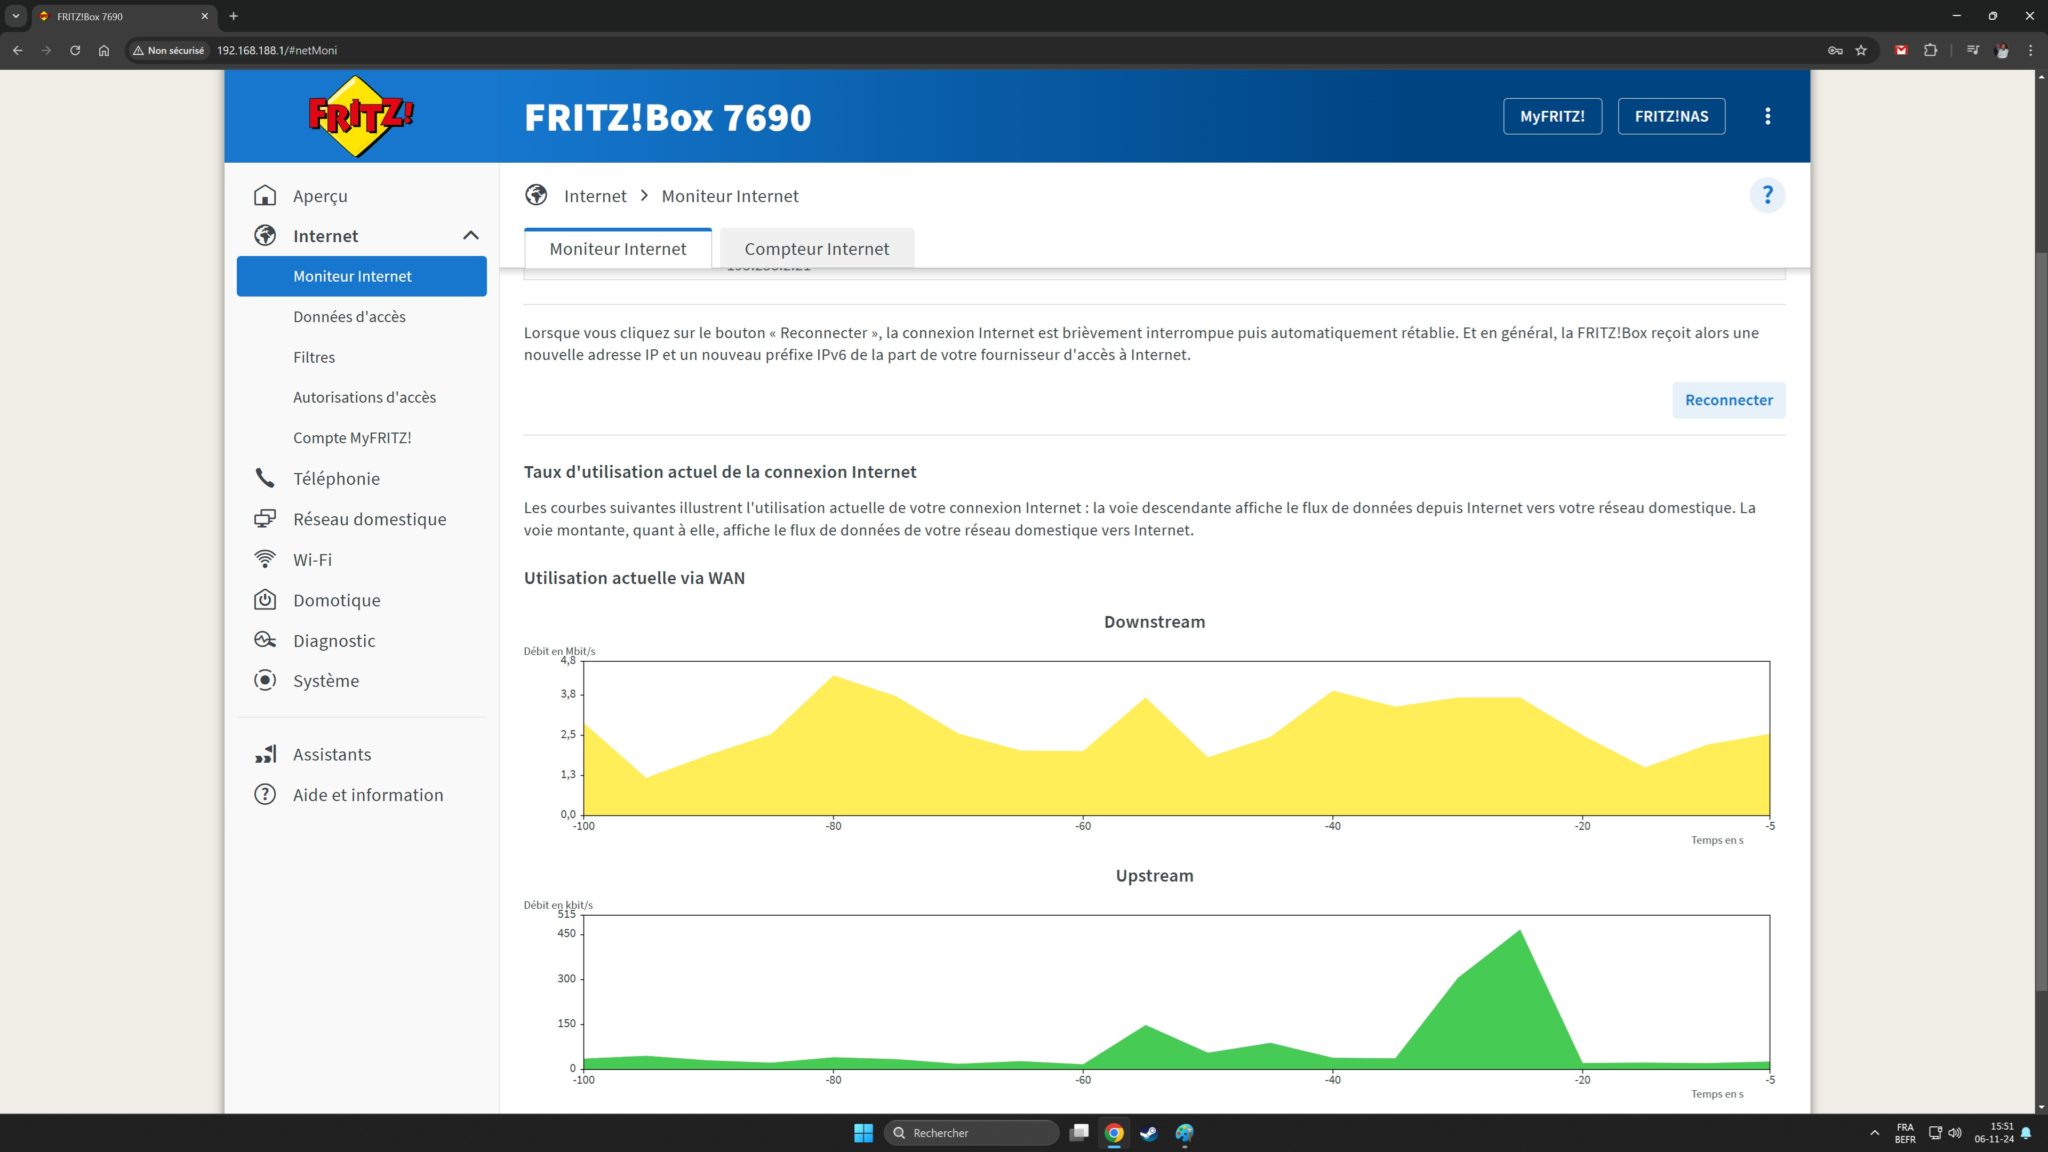The height and width of the screenshot is (1152, 2048).
Task: Click the Domotique smart home icon
Action: [x=265, y=599]
